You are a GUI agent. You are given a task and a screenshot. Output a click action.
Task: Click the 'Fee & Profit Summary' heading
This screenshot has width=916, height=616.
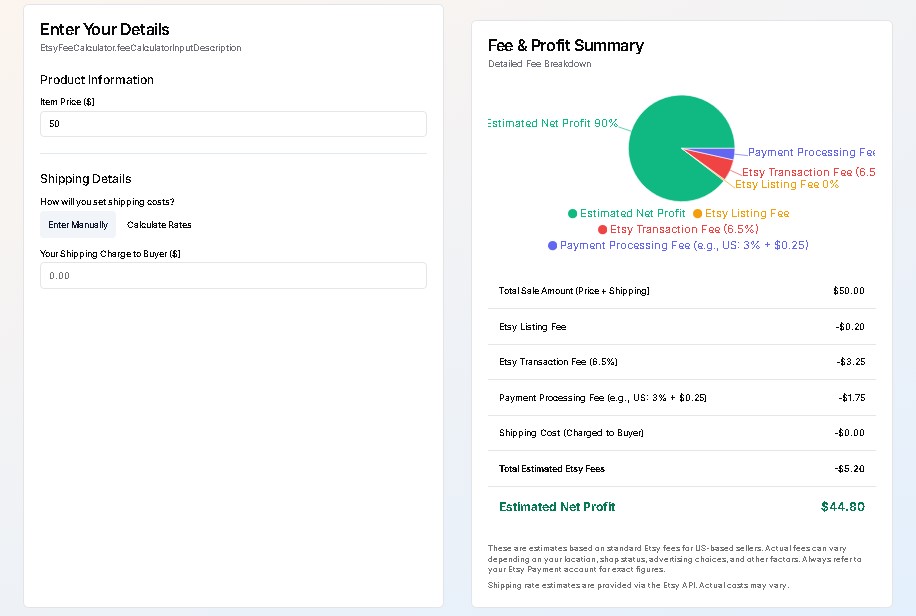(x=565, y=46)
